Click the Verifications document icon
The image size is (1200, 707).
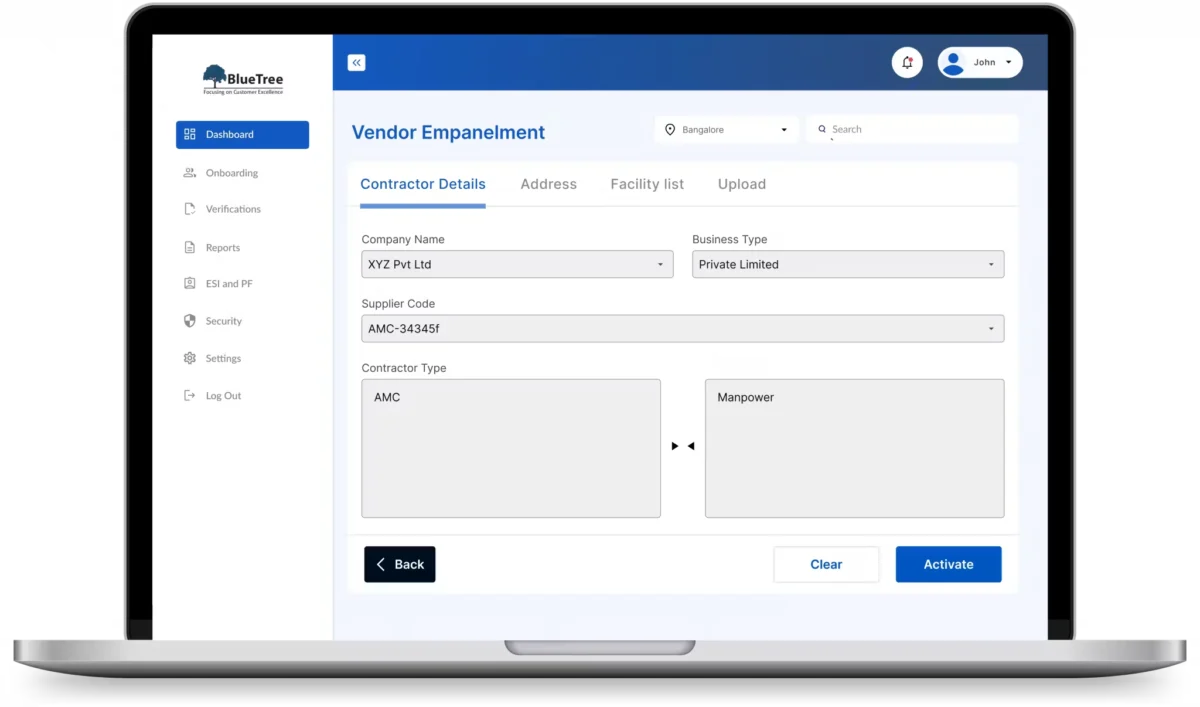tap(190, 209)
